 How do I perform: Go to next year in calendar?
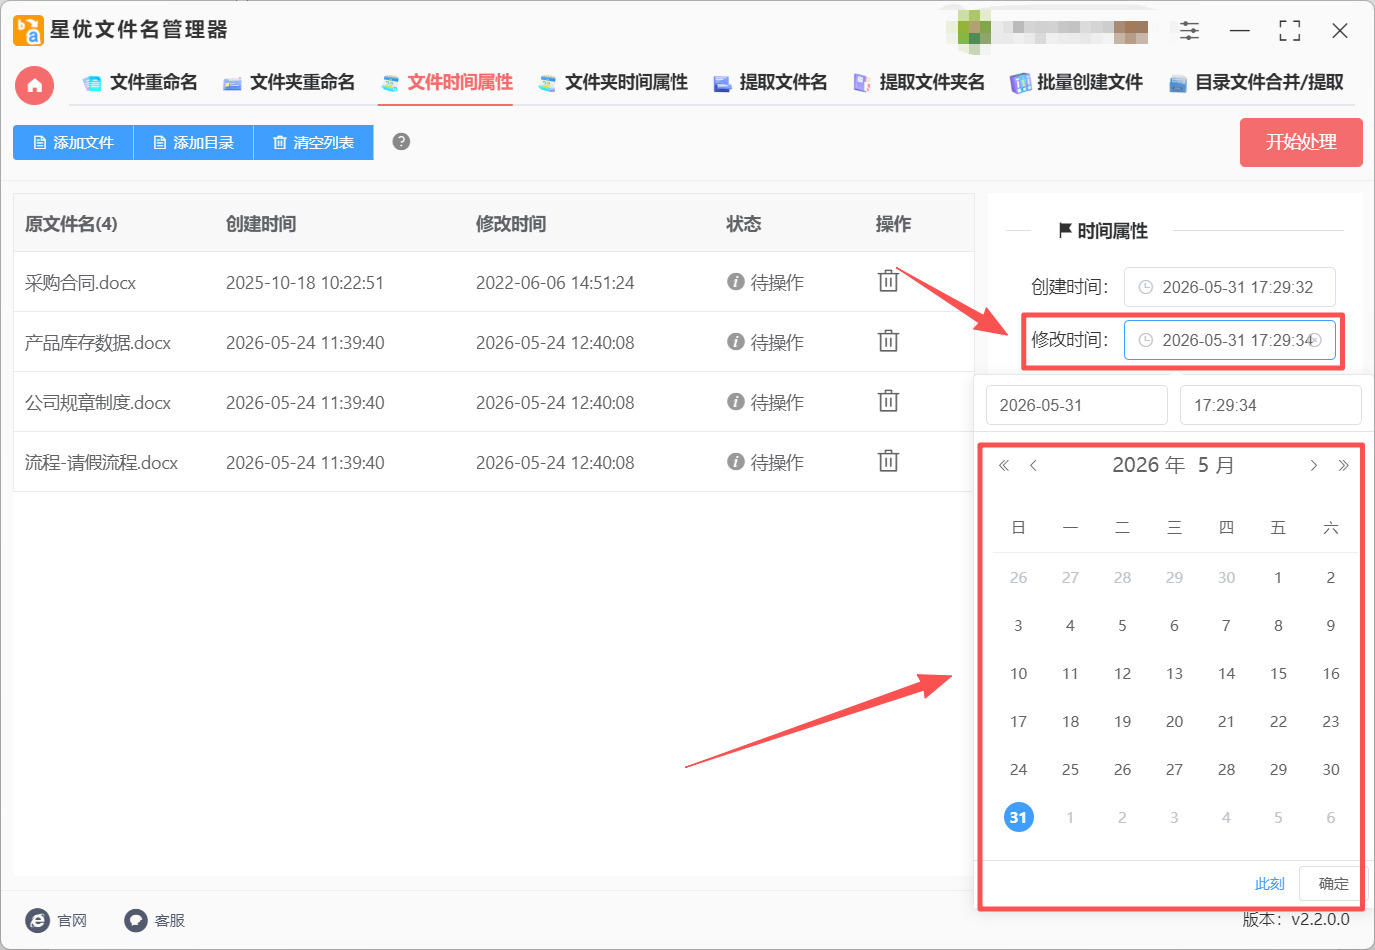pos(1343,465)
